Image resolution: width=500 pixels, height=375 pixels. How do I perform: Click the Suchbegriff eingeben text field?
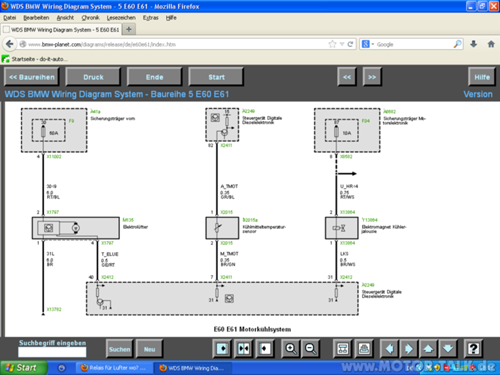click(52, 352)
